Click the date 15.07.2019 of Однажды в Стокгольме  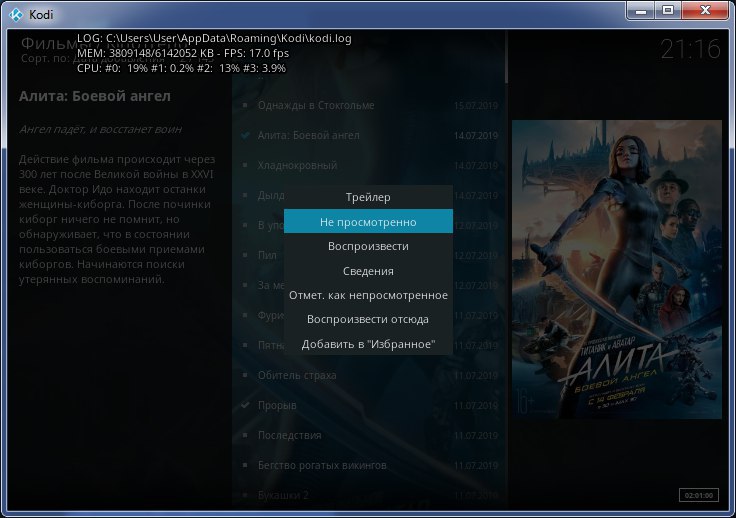coord(475,106)
